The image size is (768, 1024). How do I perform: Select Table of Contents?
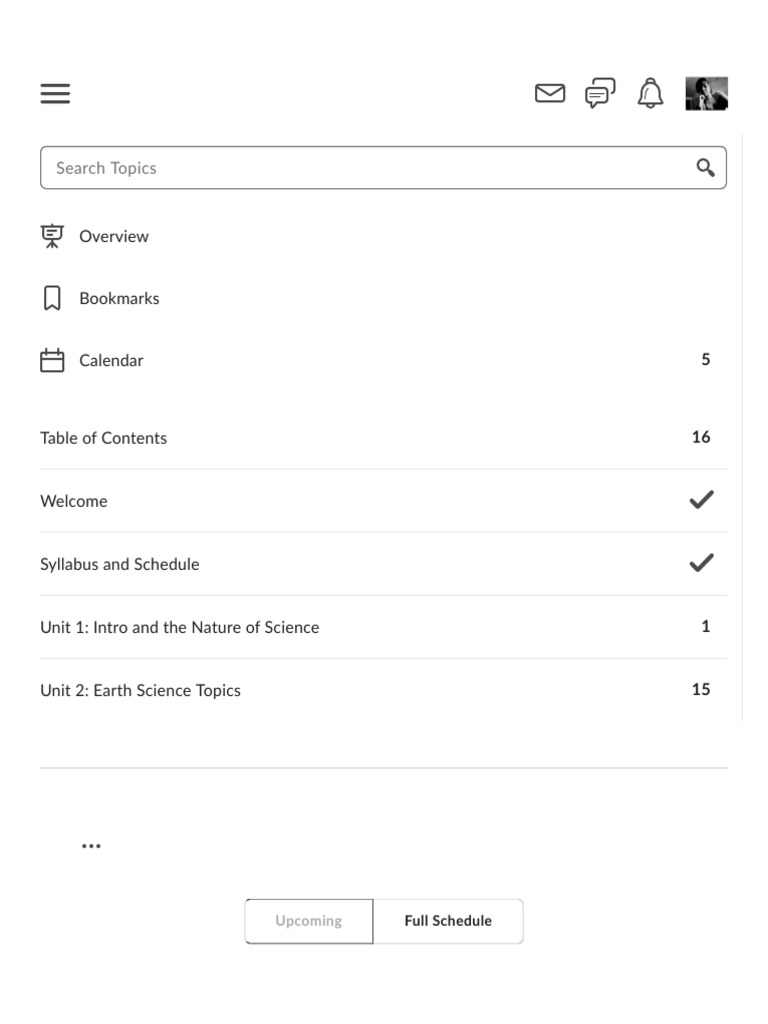pos(383,438)
